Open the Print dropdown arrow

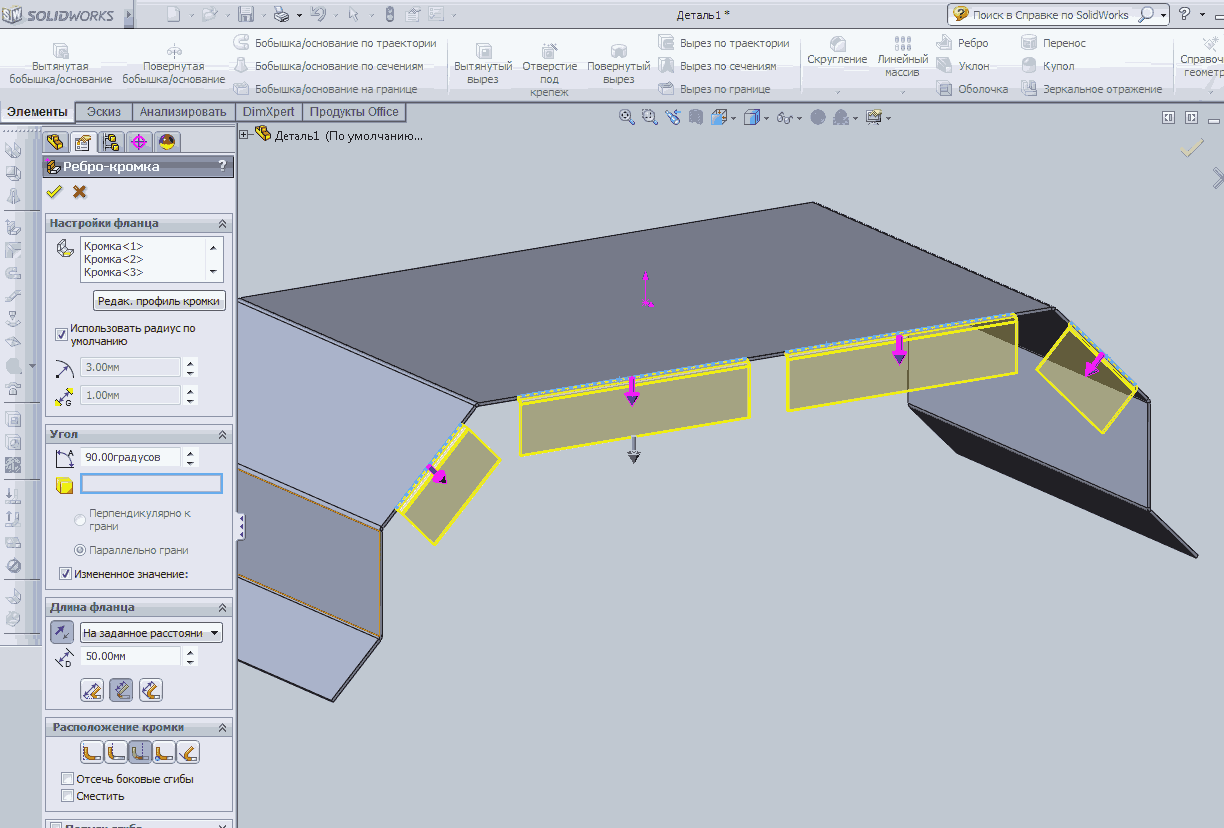298,15
